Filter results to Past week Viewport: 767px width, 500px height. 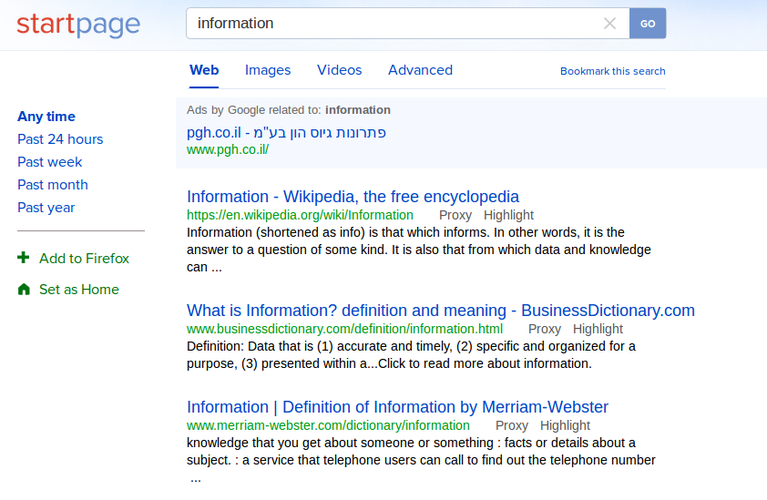point(50,162)
